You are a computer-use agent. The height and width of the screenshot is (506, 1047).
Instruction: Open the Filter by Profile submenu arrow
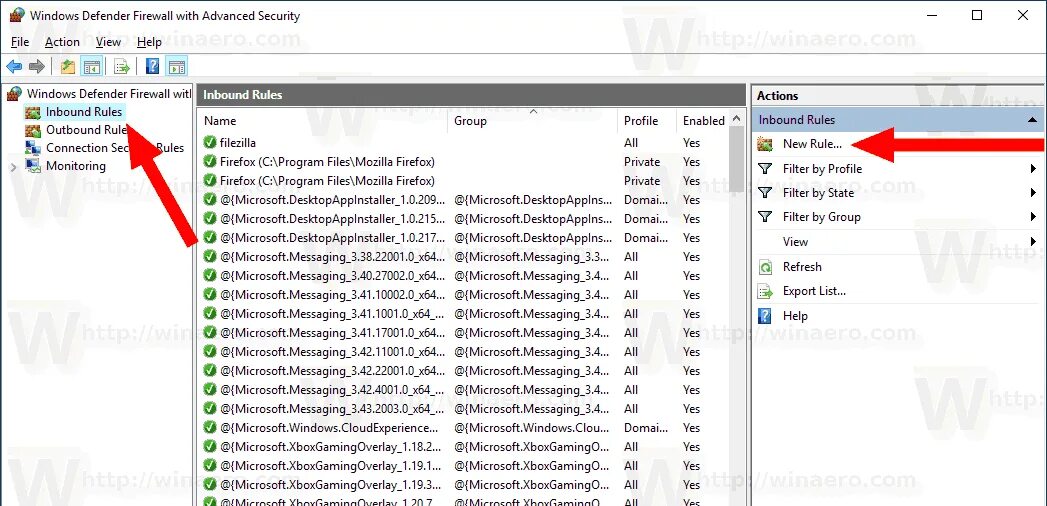(1033, 169)
